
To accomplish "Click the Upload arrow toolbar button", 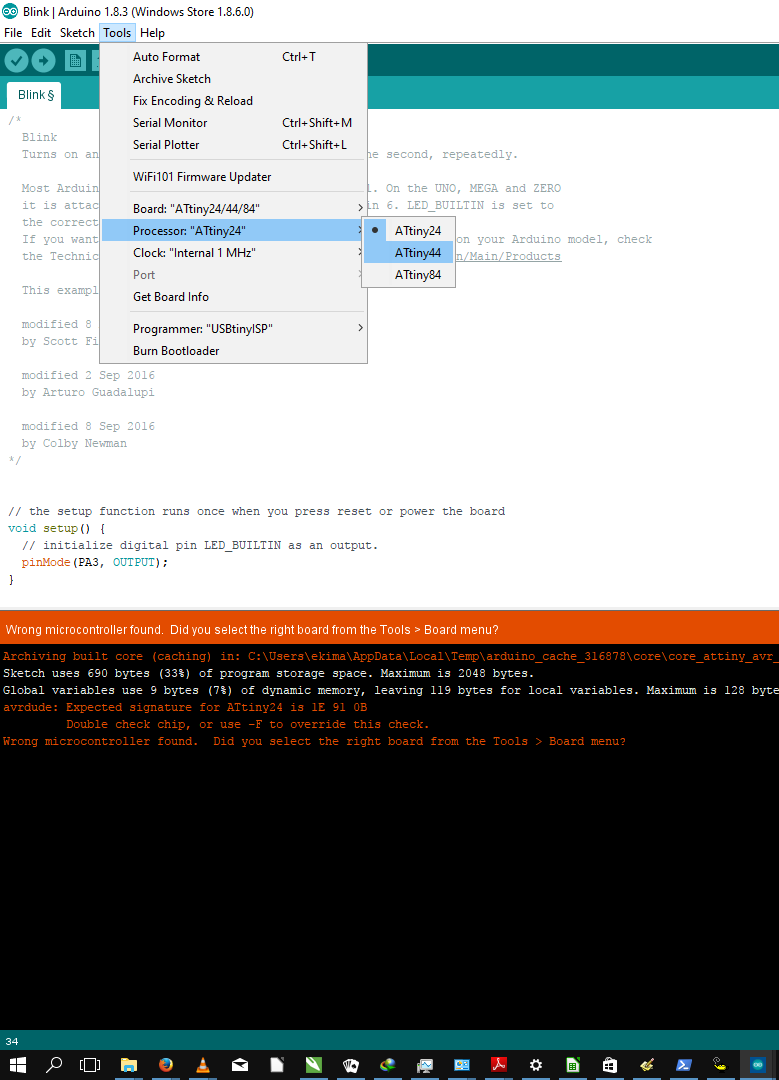I will (x=43, y=61).
